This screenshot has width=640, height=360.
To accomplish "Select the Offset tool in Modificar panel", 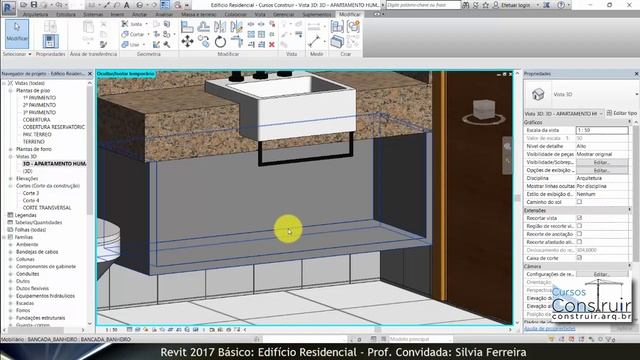I will click(x=203, y=27).
